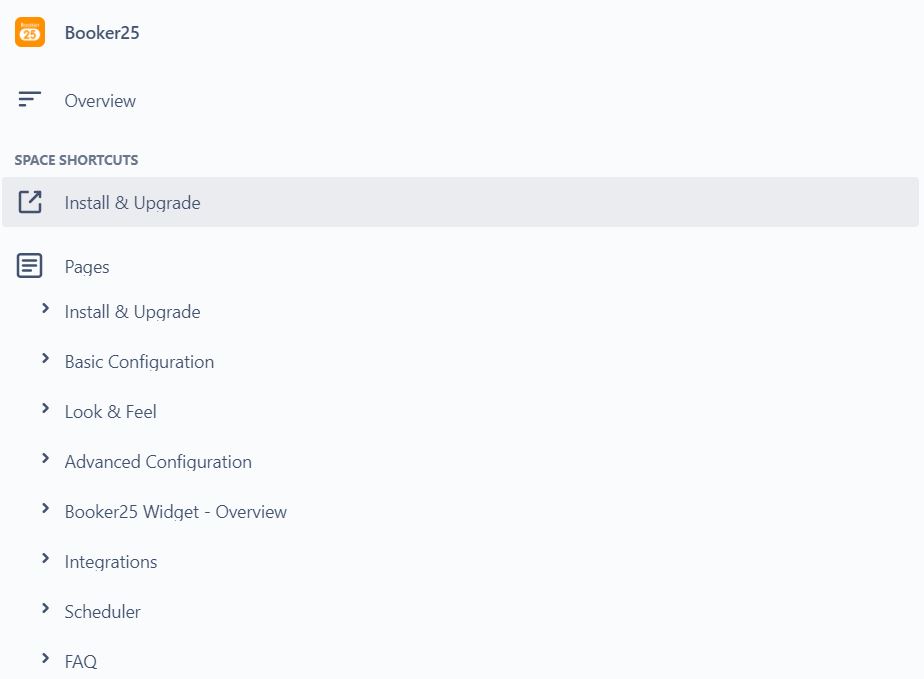Open the Pages section label
This screenshot has width=924, height=679.
point(87,267)
